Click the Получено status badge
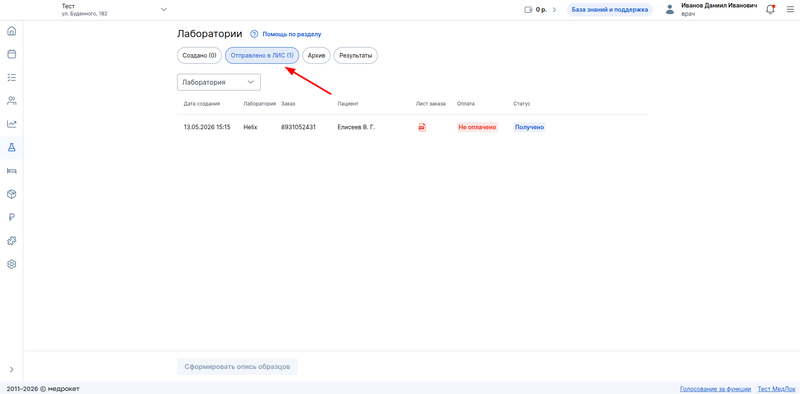The width and height of the screenshot is (800, 394). point(529,127)
